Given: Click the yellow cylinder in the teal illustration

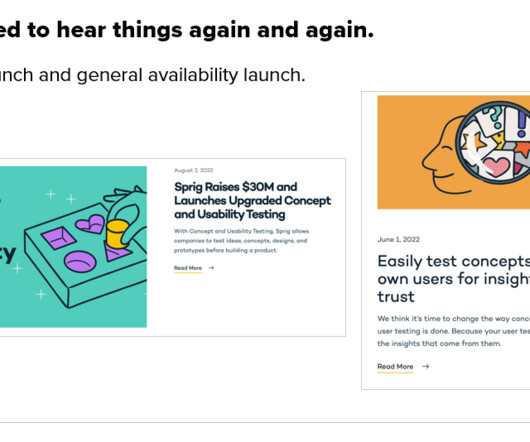Looking at the screenshot, I should (117, 234).
